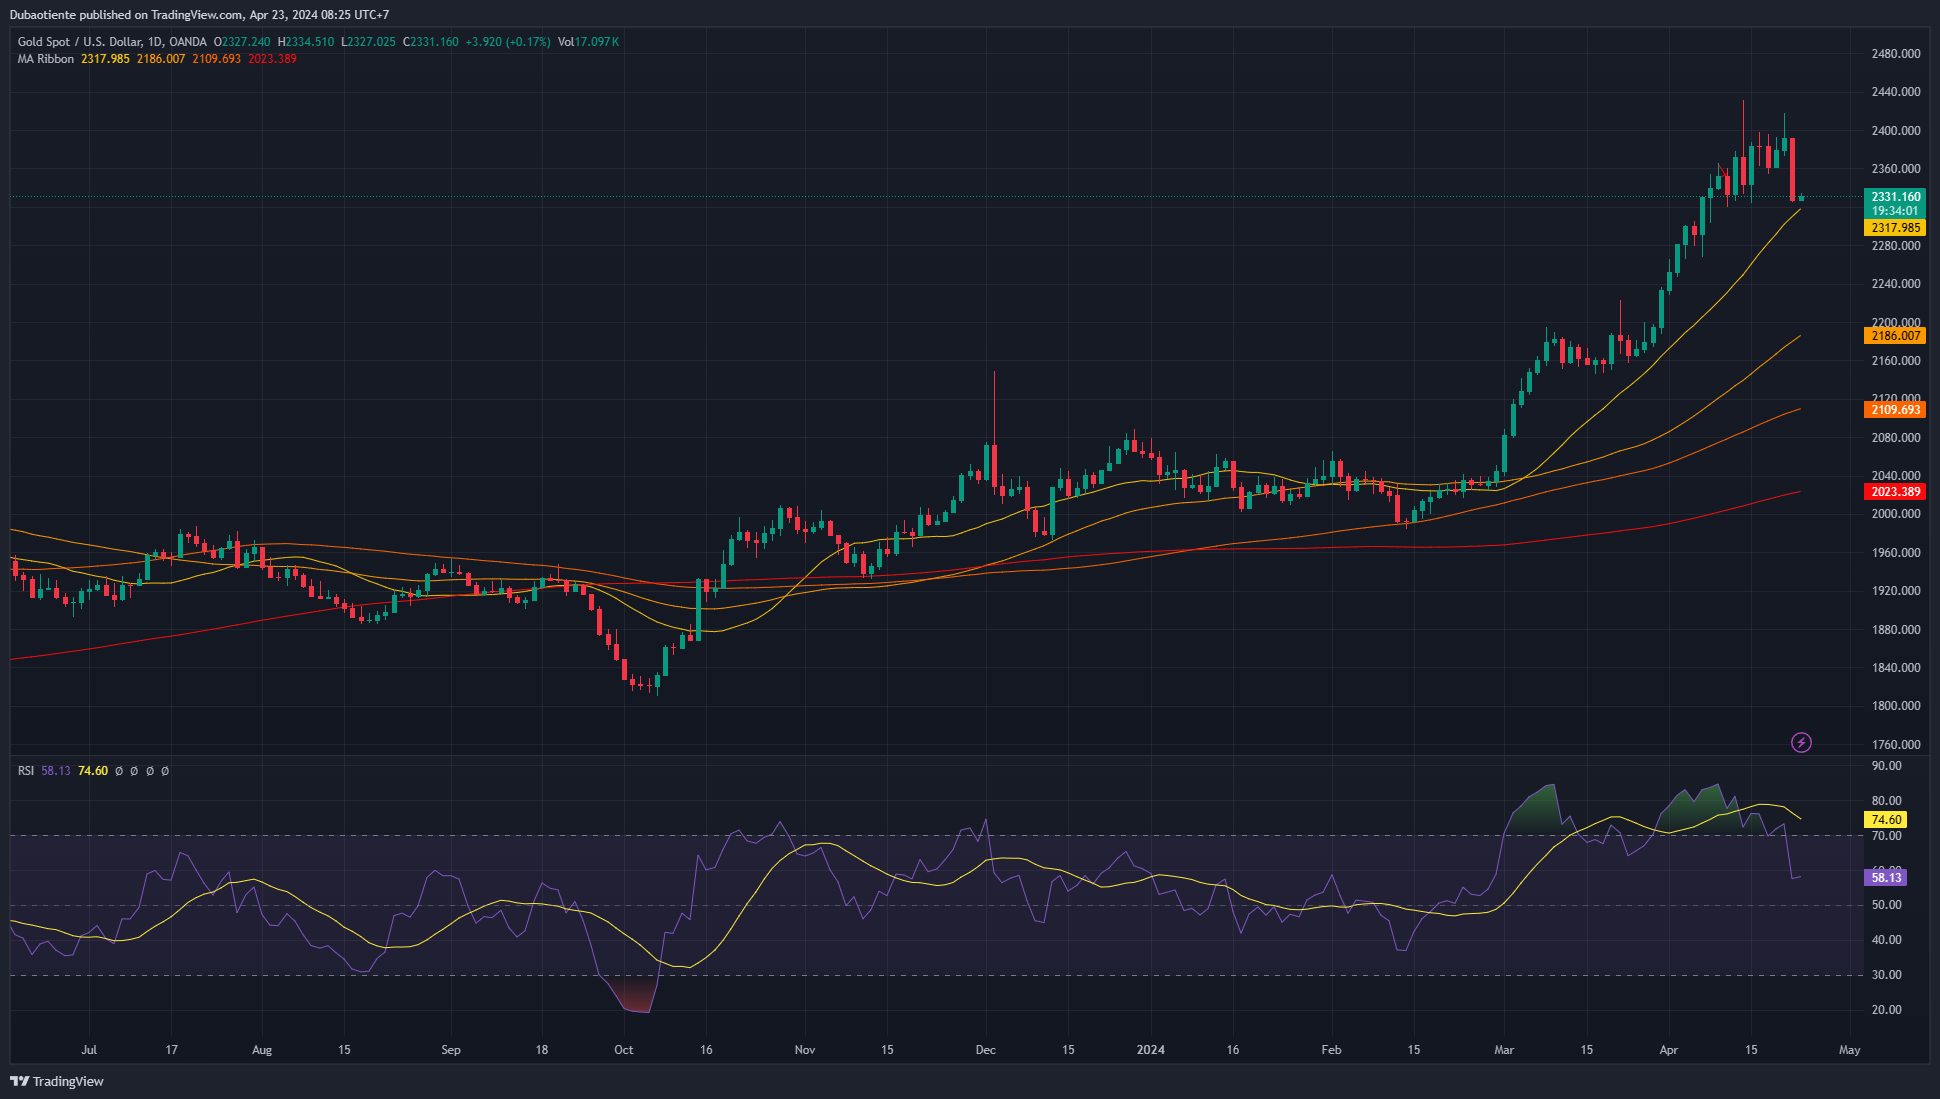Click yellow MA value 2317.985 in legend
This screenshot has width=1940, height=1099.
coord(105,59)
